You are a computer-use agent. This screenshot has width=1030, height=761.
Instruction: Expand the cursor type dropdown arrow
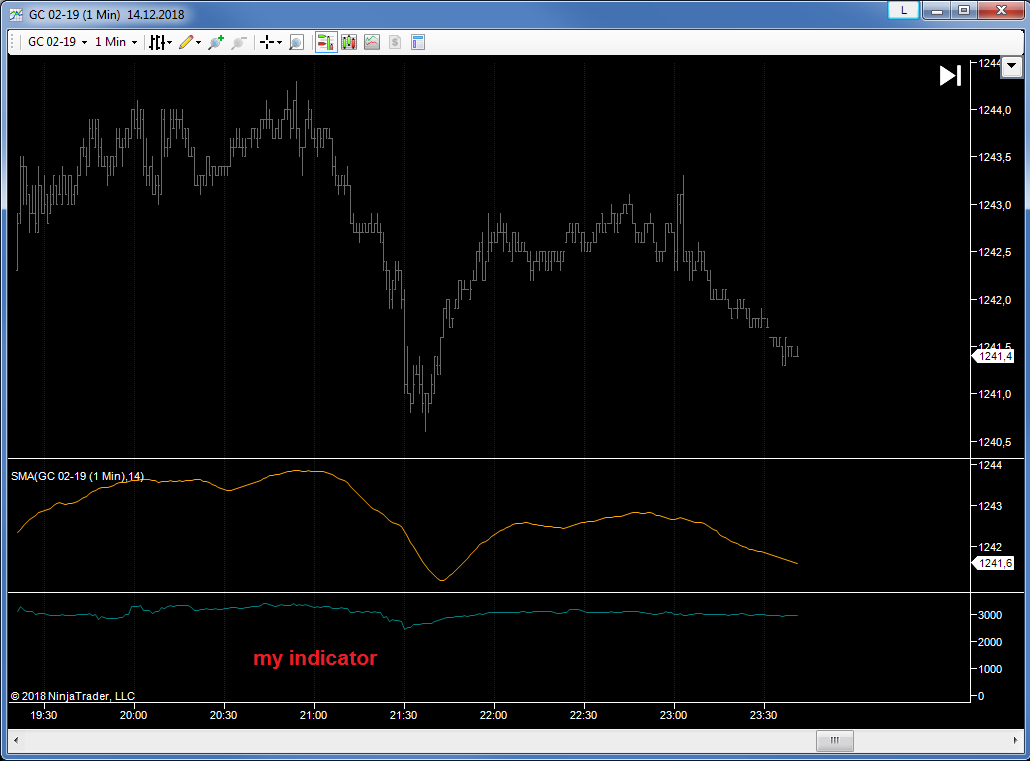[279, 43]
